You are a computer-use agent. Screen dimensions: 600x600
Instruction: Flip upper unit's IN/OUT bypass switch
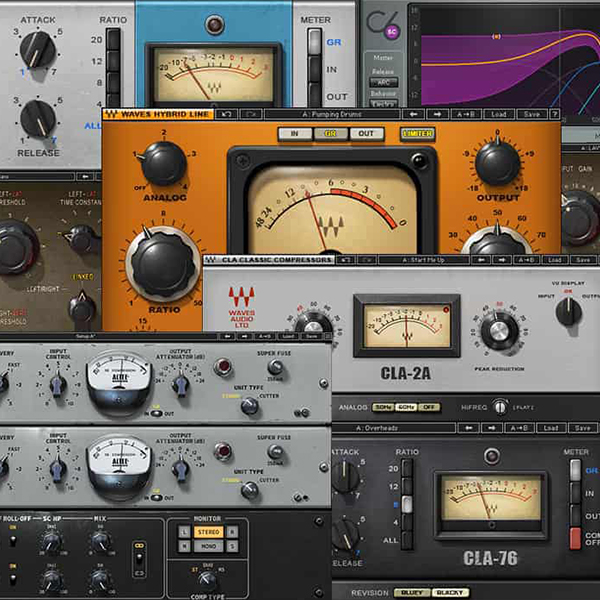point(156,414)
